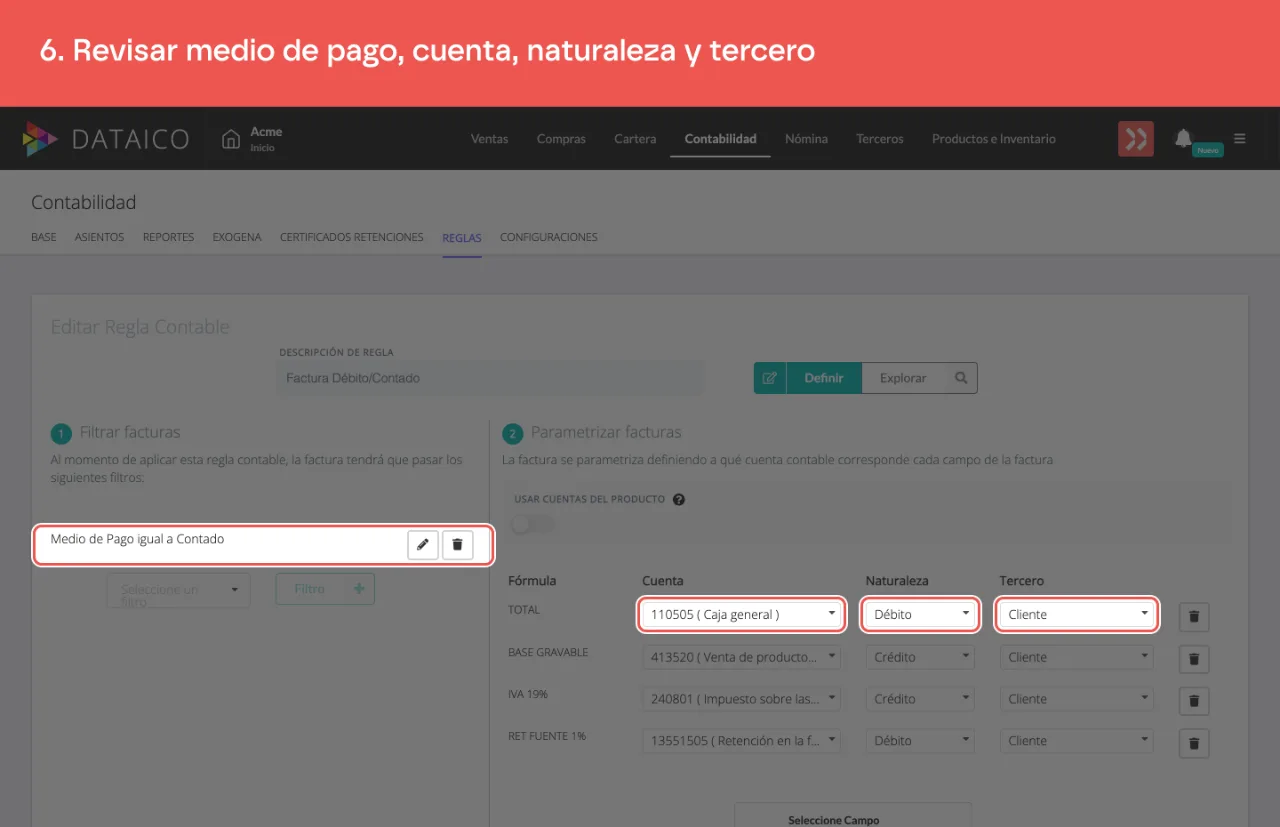Click the Seleccione Campo button
The image size is (1280, 827).
[x=853, y=814]
